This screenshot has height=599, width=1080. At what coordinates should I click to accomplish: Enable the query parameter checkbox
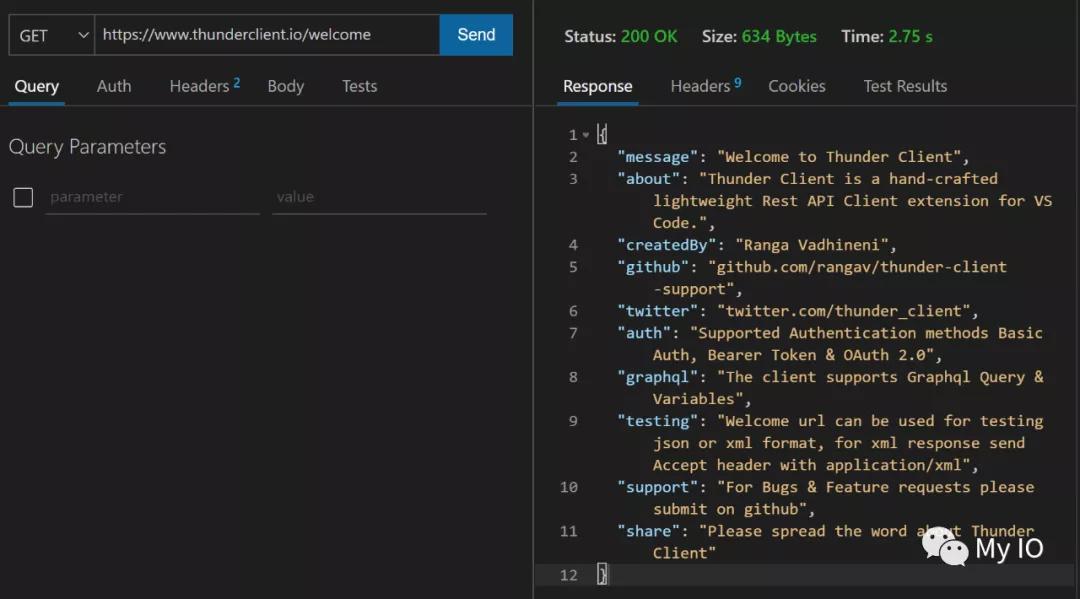(x=23, y=197)
